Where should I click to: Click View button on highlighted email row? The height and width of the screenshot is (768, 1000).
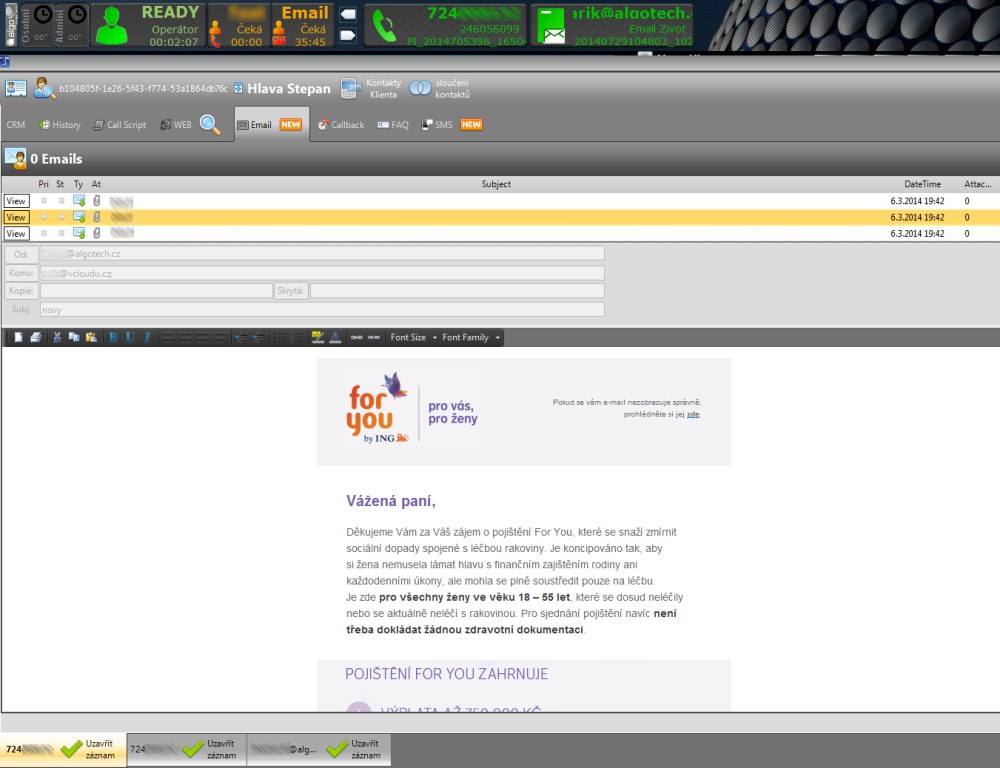16,218
